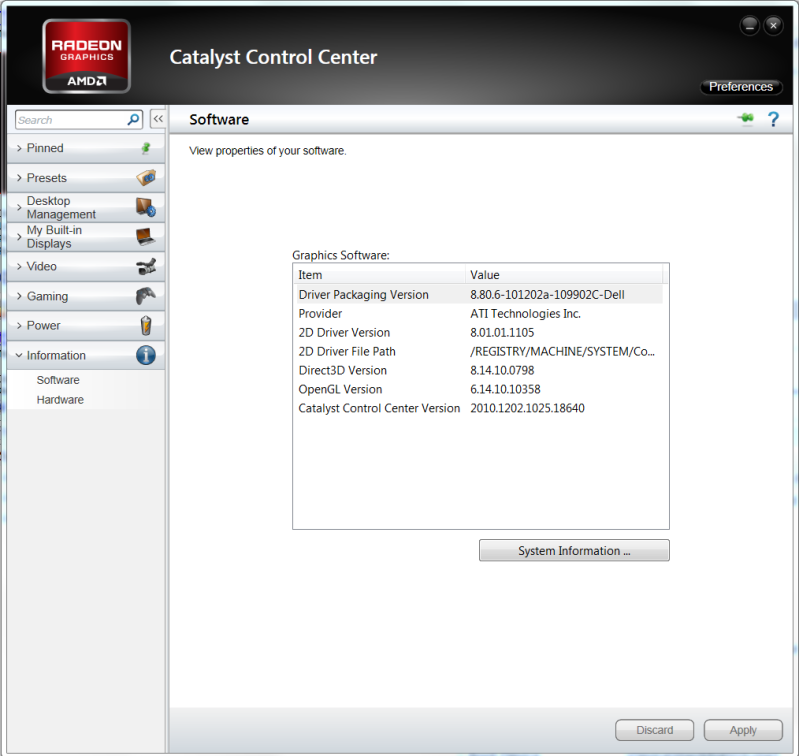Click the Desktop Management monitor icon
The image size is (799, 756).
point(146,207)
